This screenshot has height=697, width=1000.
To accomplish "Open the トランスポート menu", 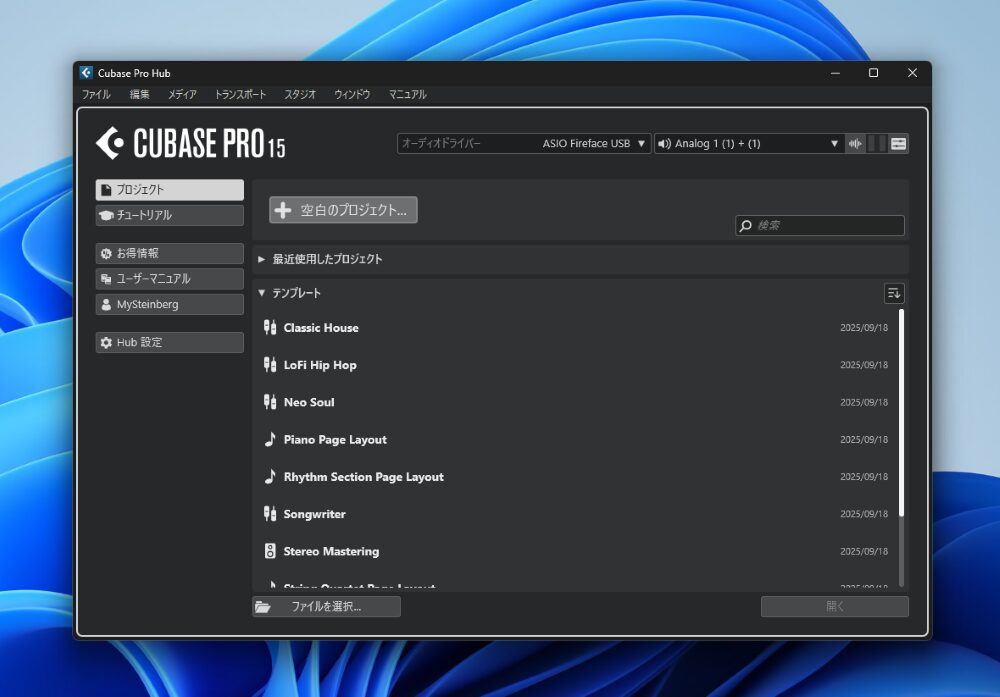I will pyautogui.click(x=240, y=94).
